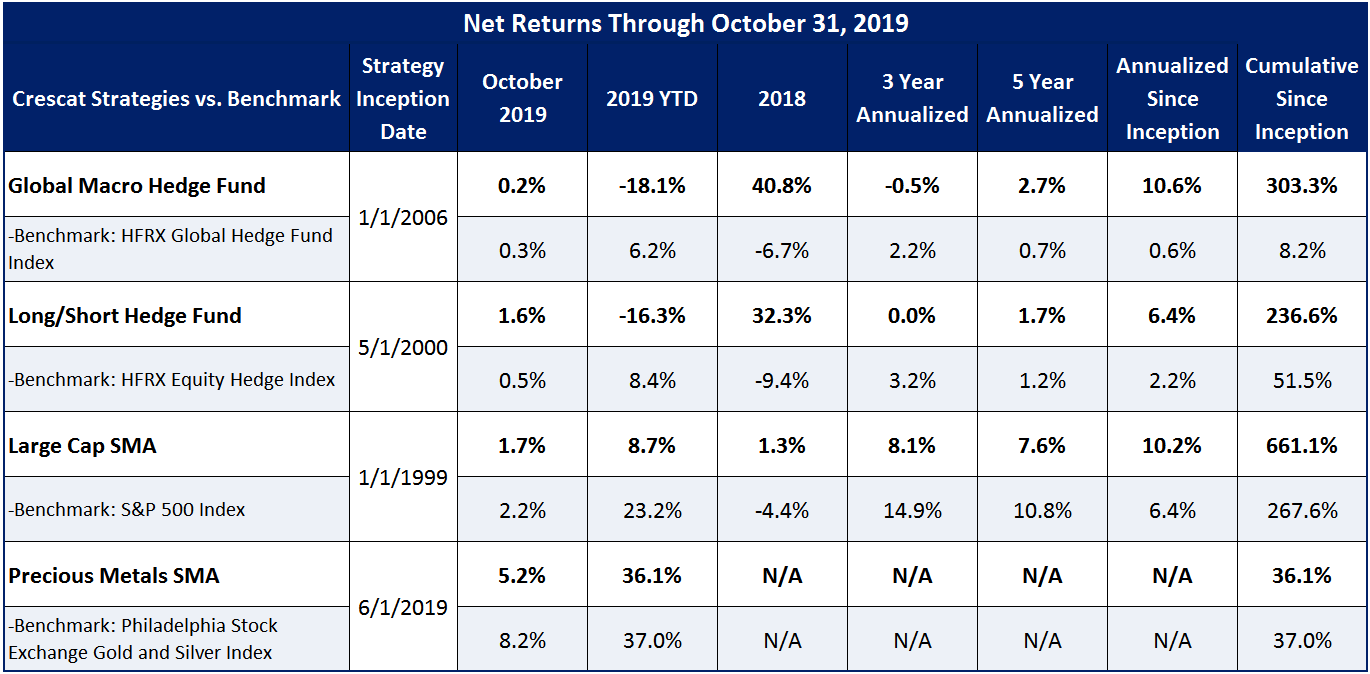Select the 3 Year Annualized header cell
The width and height of the screenshot is (1370, 674).
click(x=912, y=98)
